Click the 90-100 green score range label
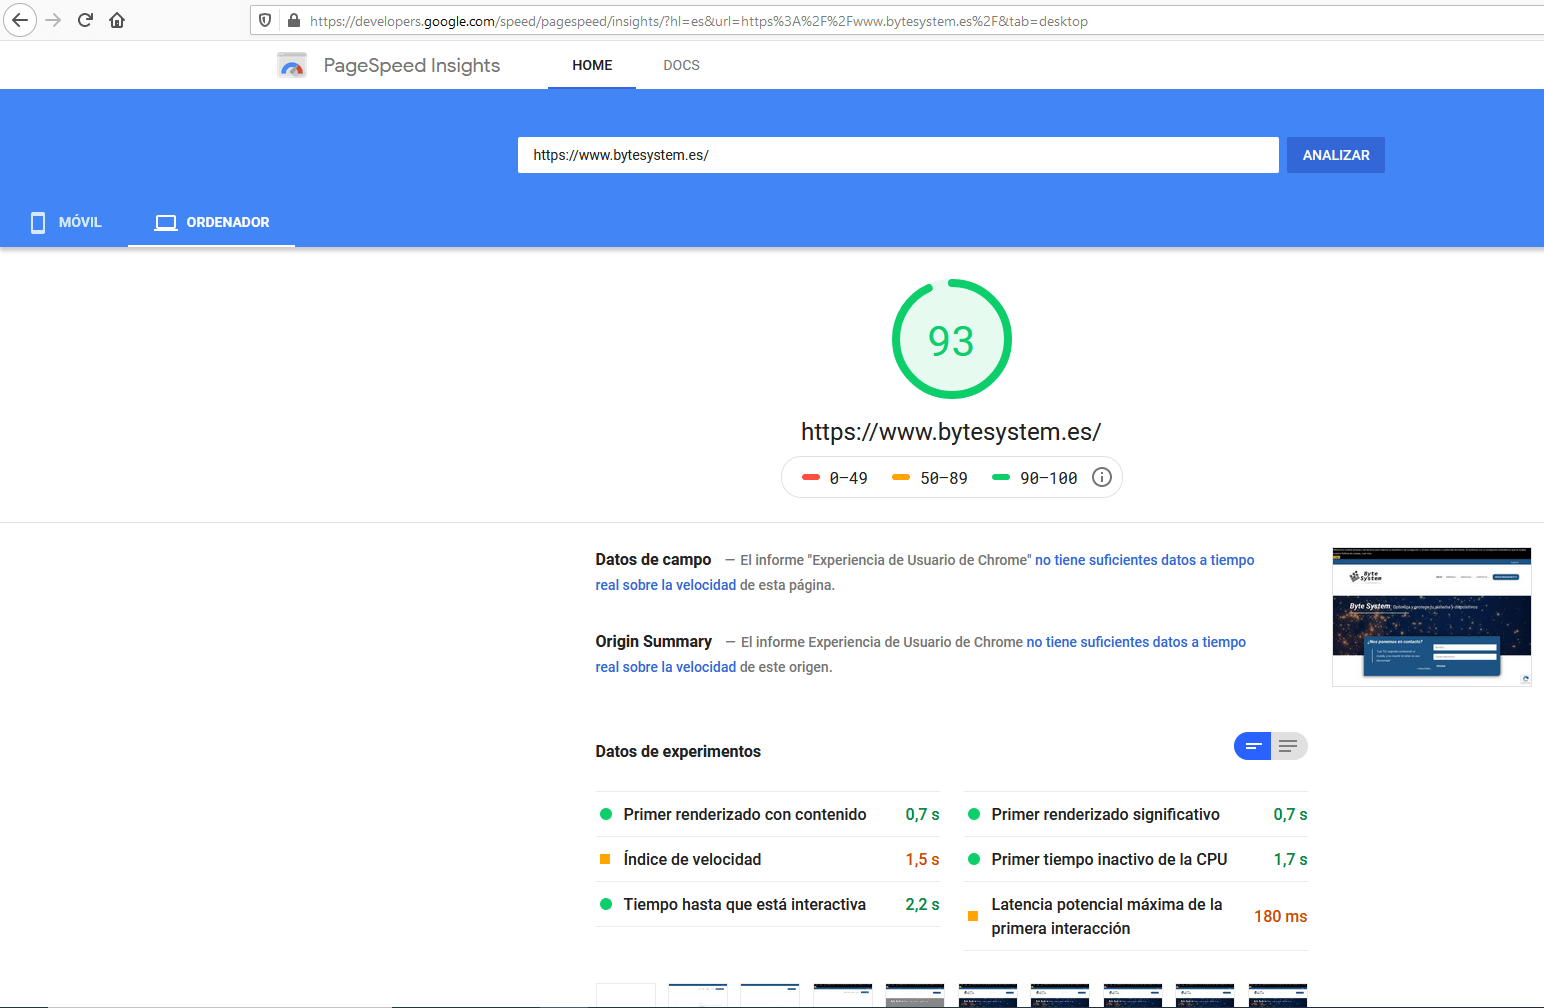This screenshot has height=1008, width=1544. click(x=1048, y=478)
